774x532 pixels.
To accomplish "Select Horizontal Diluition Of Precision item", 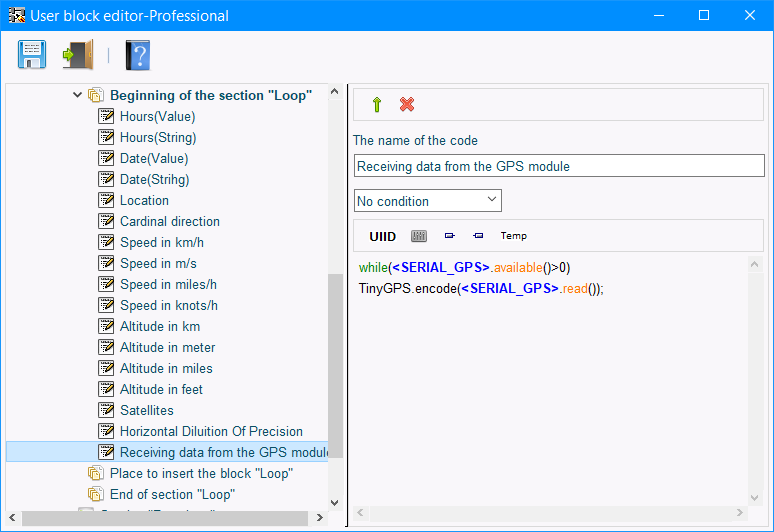I will (211, 431).
